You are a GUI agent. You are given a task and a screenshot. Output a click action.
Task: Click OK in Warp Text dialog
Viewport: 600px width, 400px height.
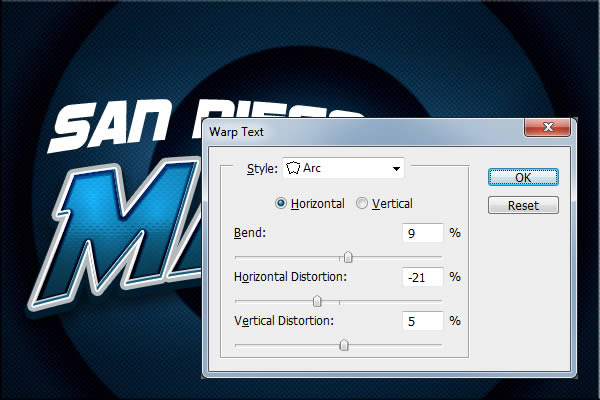(x=523, y=178)
